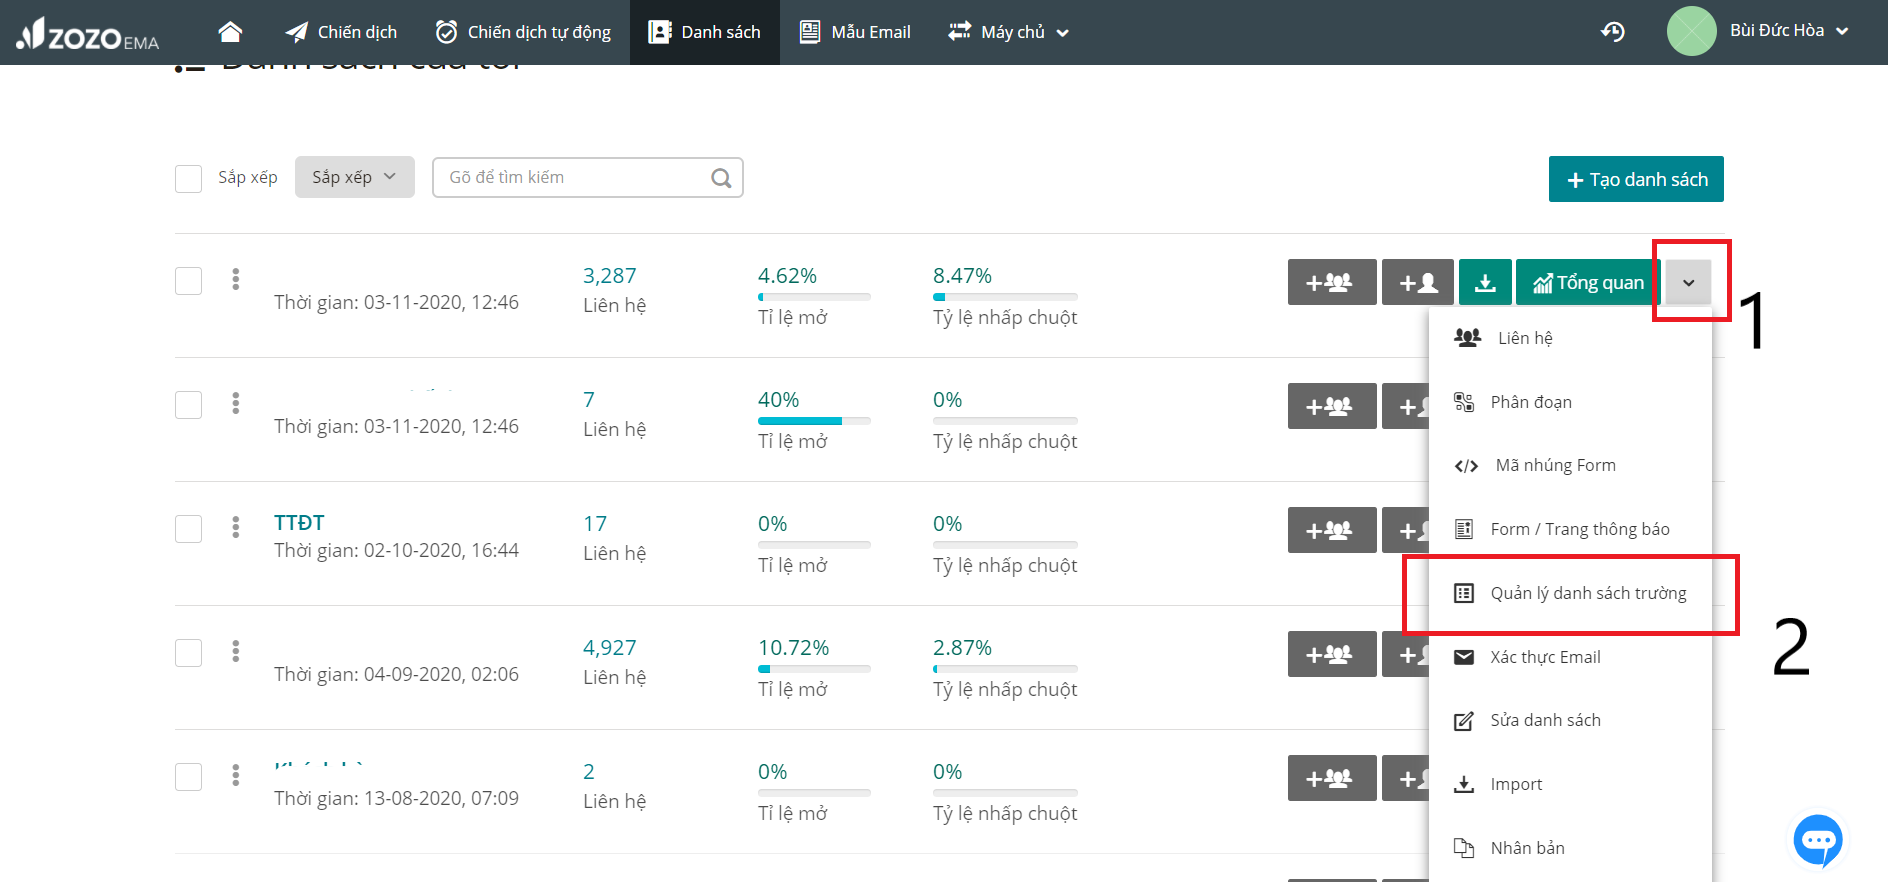Download the 3,287-contact list
The image size is (1888, 882).
[1485, 282]
